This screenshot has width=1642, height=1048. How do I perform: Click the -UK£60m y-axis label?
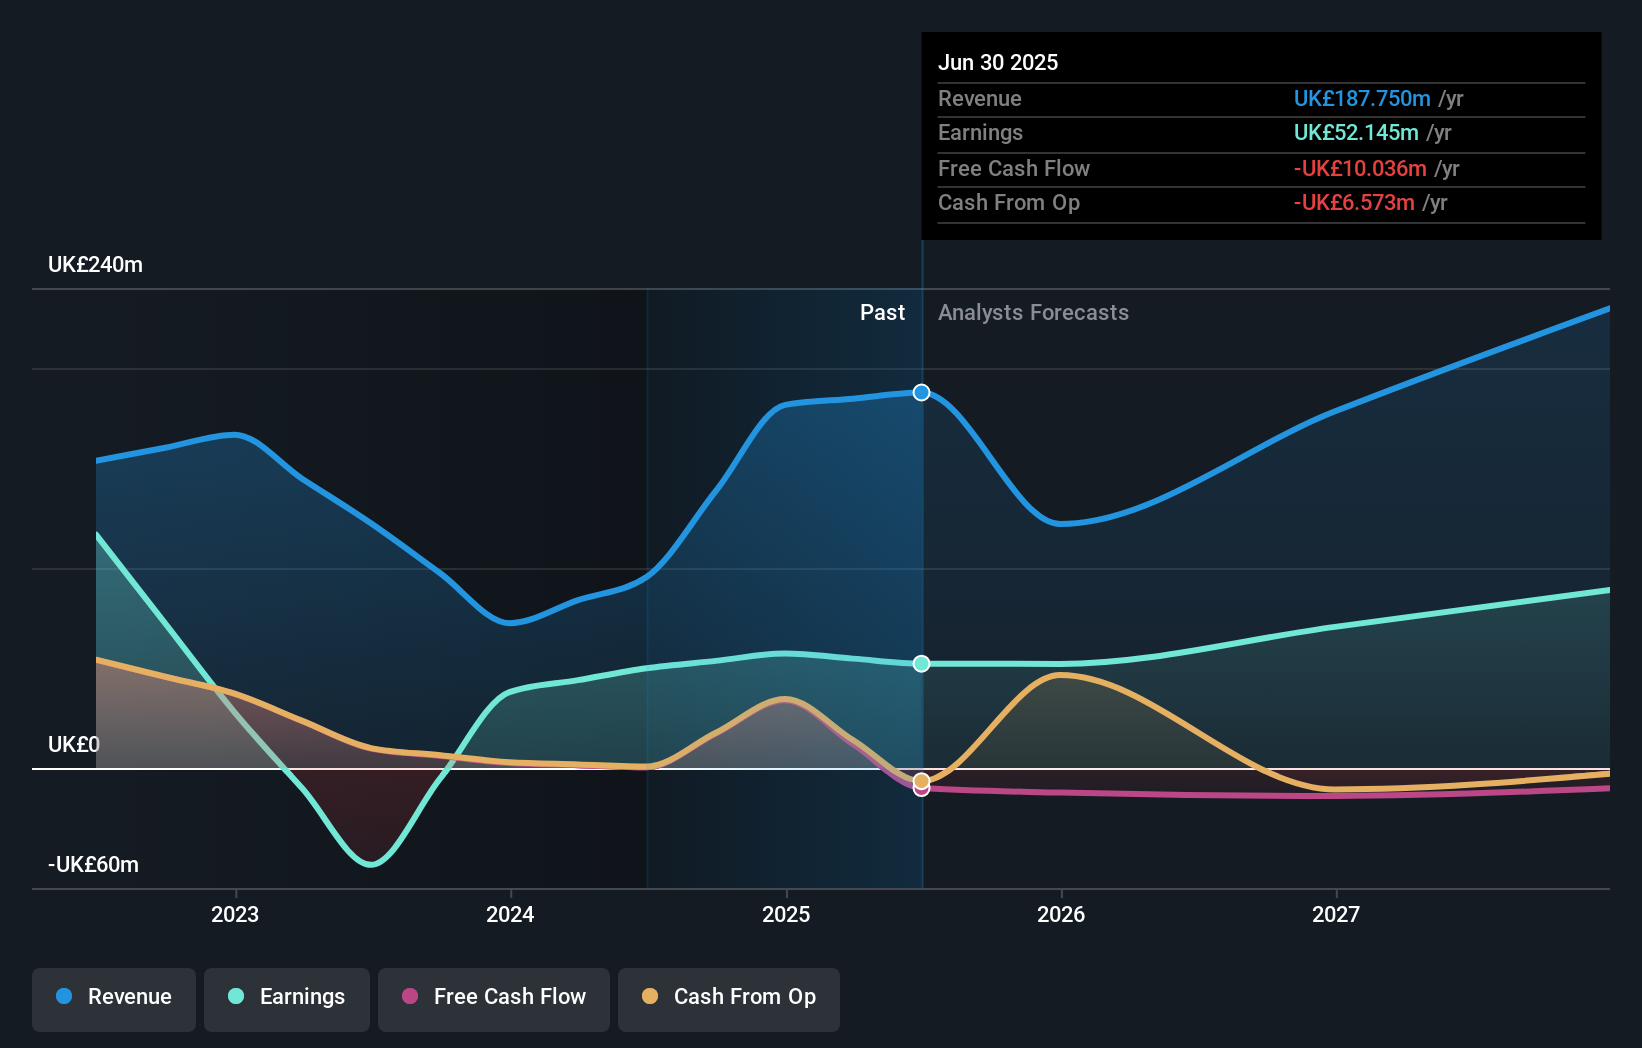[x=94, y=865]
